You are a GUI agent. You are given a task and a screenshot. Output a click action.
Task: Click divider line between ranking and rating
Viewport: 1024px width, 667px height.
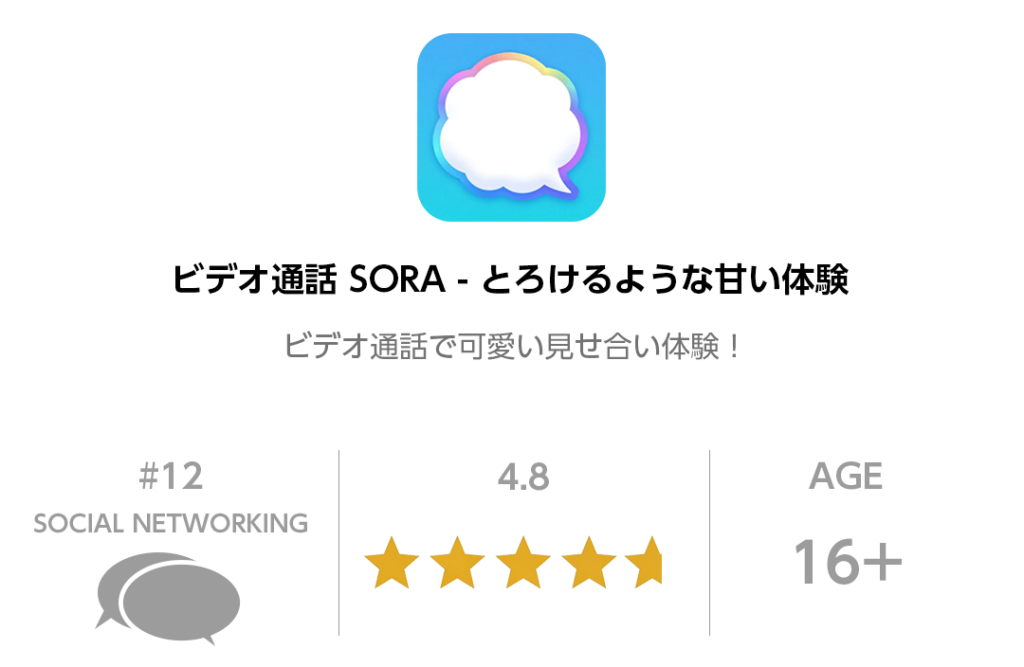point(339,542)
